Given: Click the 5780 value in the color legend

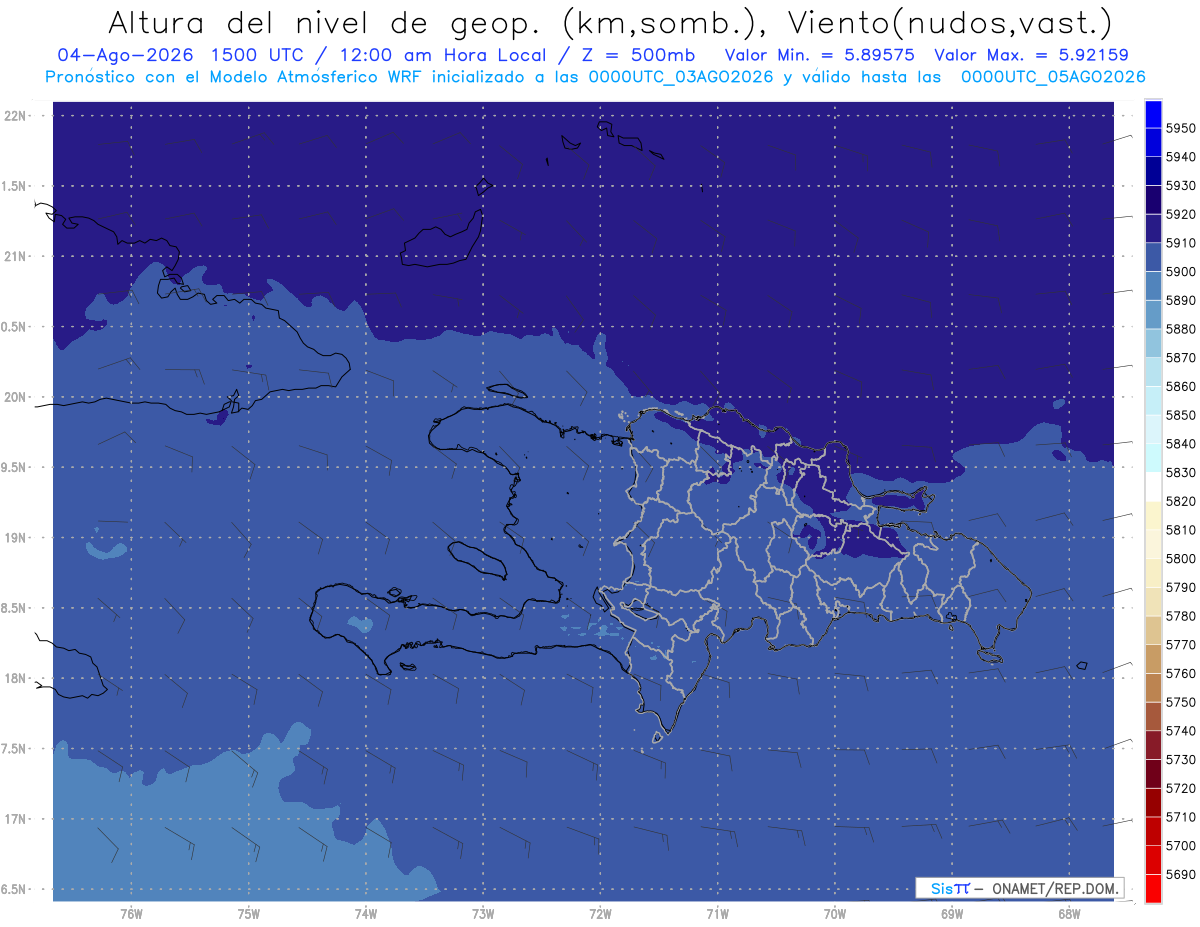Looking at the screenshot, I should [1181, 616].
